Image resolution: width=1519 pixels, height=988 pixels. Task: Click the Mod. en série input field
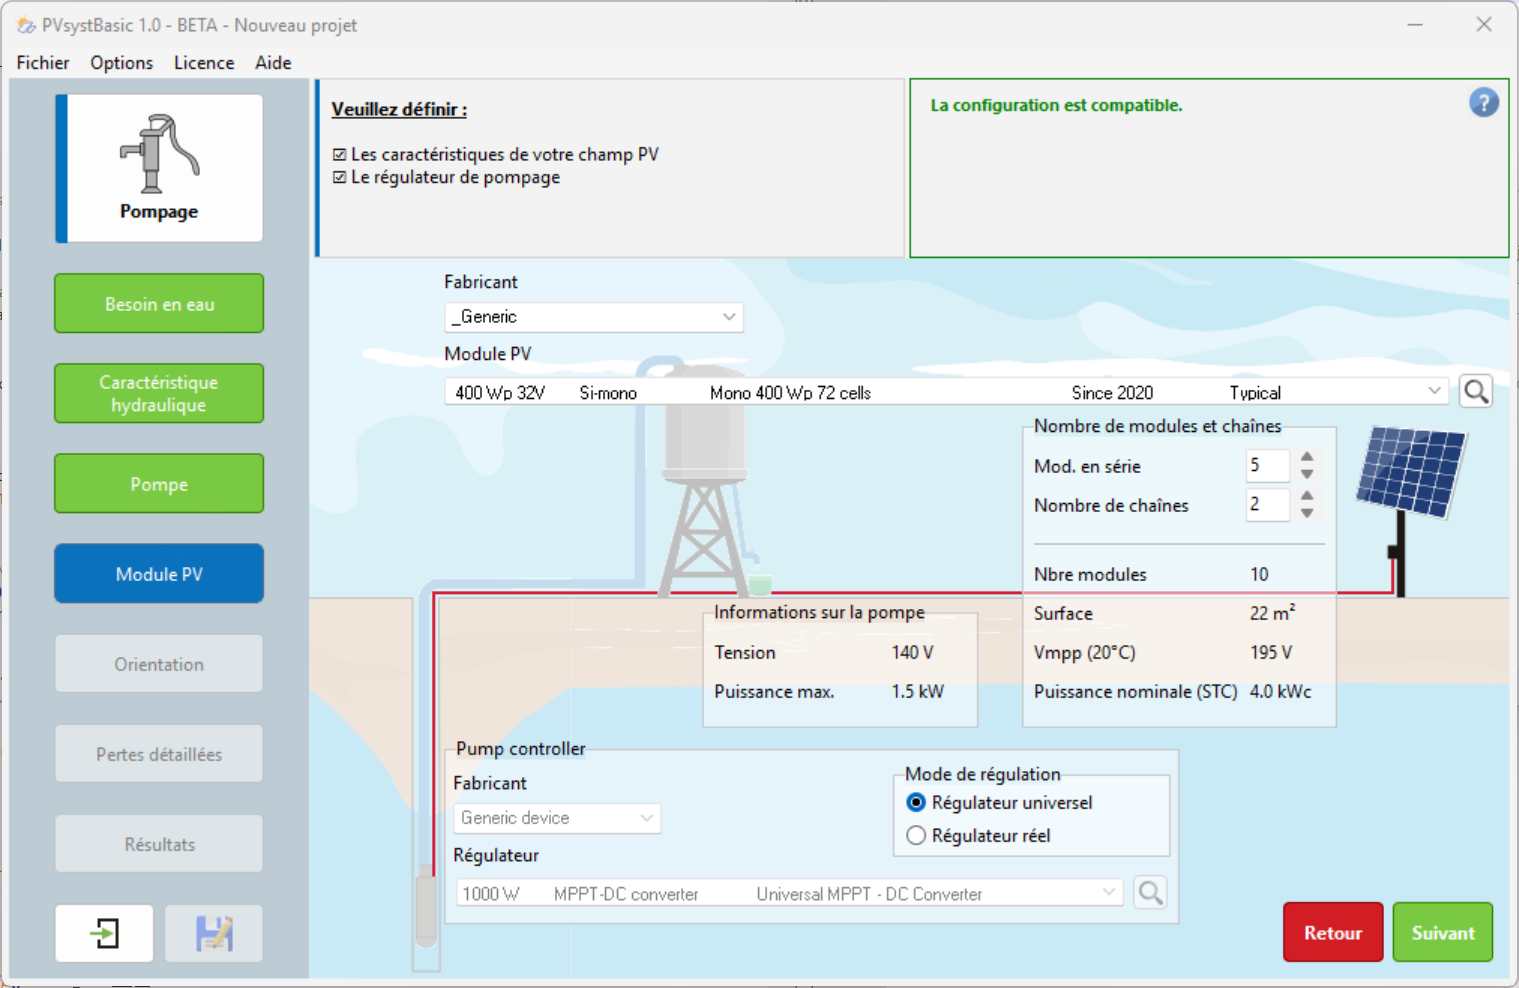[x=1268, y=465]
